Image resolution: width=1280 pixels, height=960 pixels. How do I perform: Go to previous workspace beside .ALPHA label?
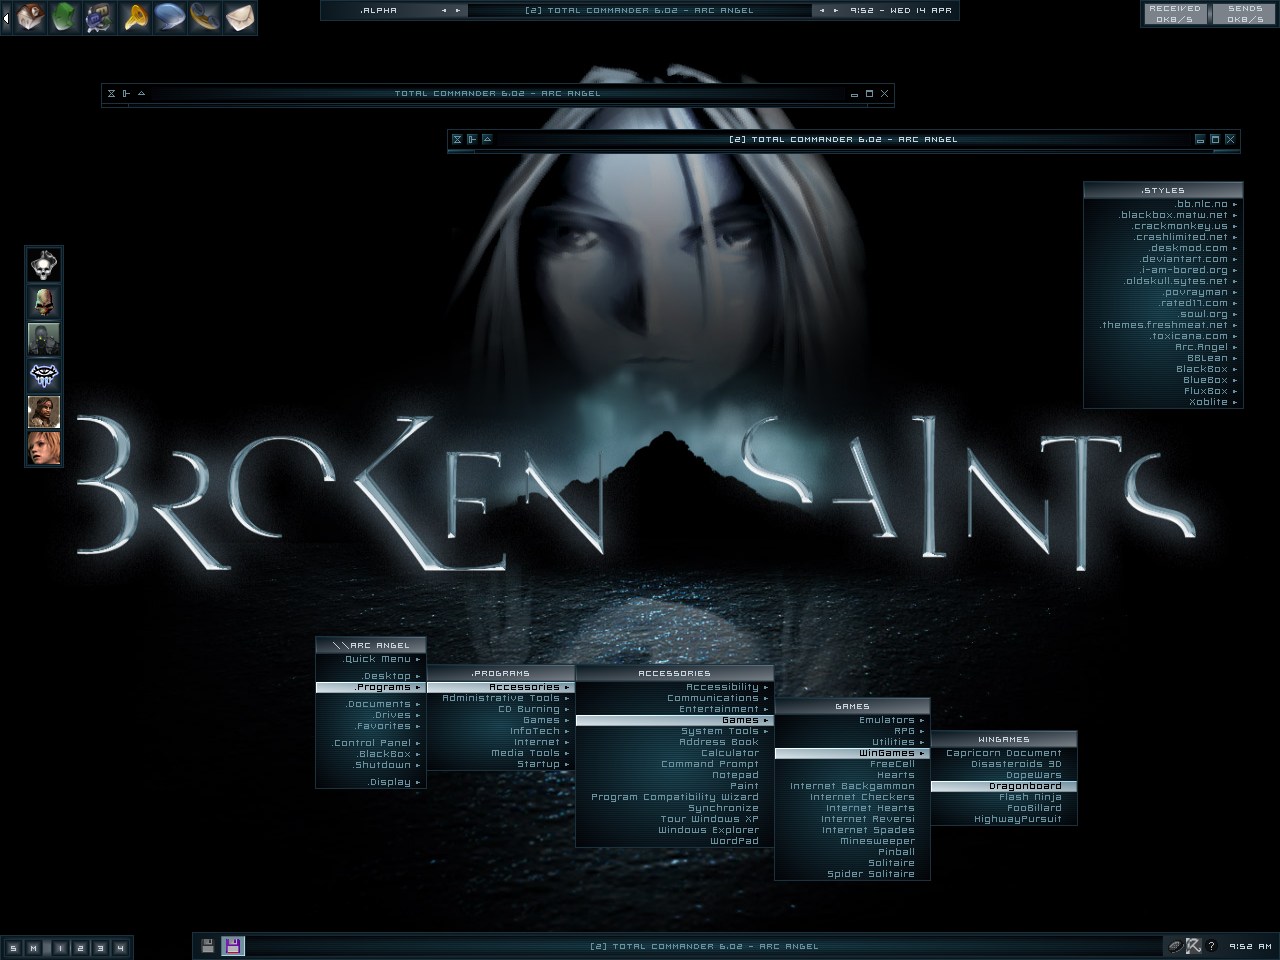point(445,11)
